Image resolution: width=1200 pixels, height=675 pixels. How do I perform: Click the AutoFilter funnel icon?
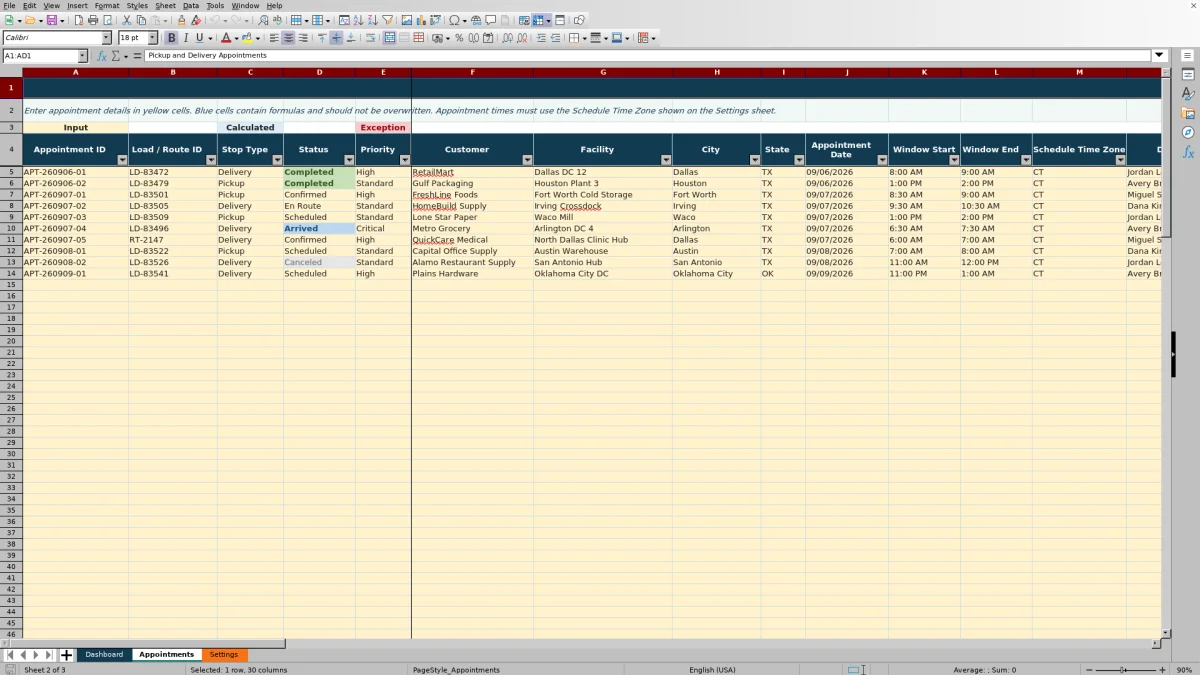tap(388, 20)
